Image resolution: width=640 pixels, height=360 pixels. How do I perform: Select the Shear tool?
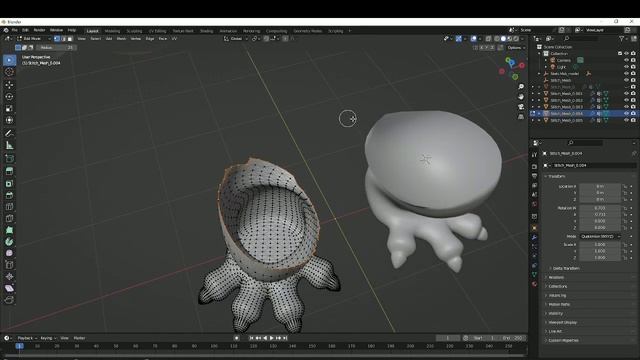click(x=9, y=288)
